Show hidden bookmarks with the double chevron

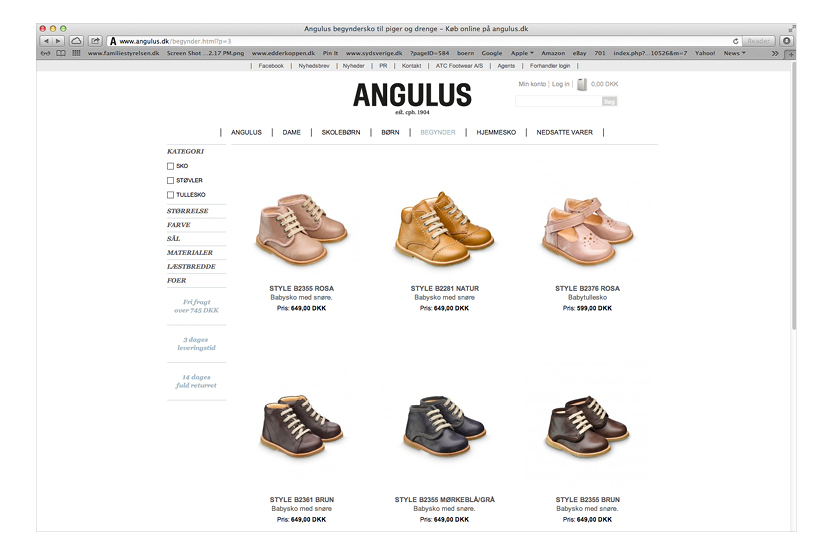click(x=775, y=53)
